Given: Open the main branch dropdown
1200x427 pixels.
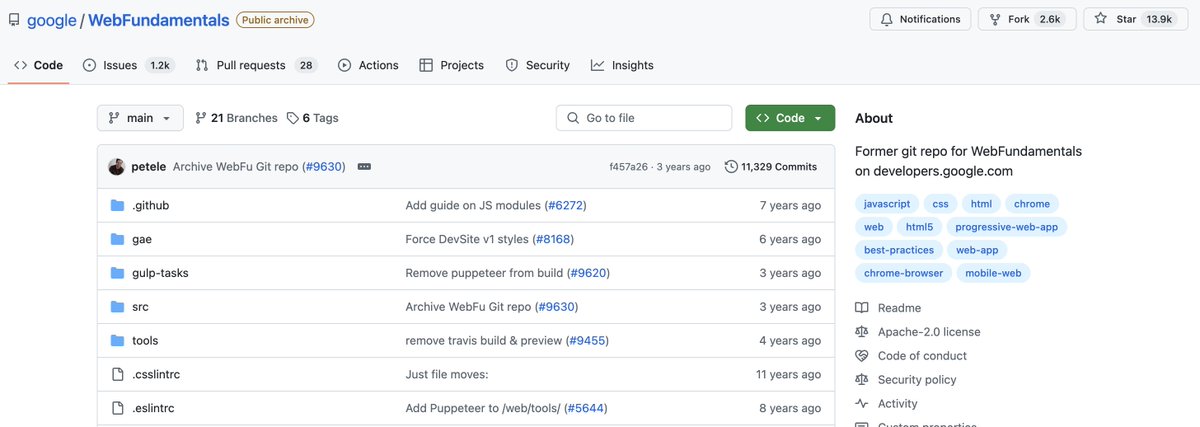Looking at the screenshot, I should [140, 118].
